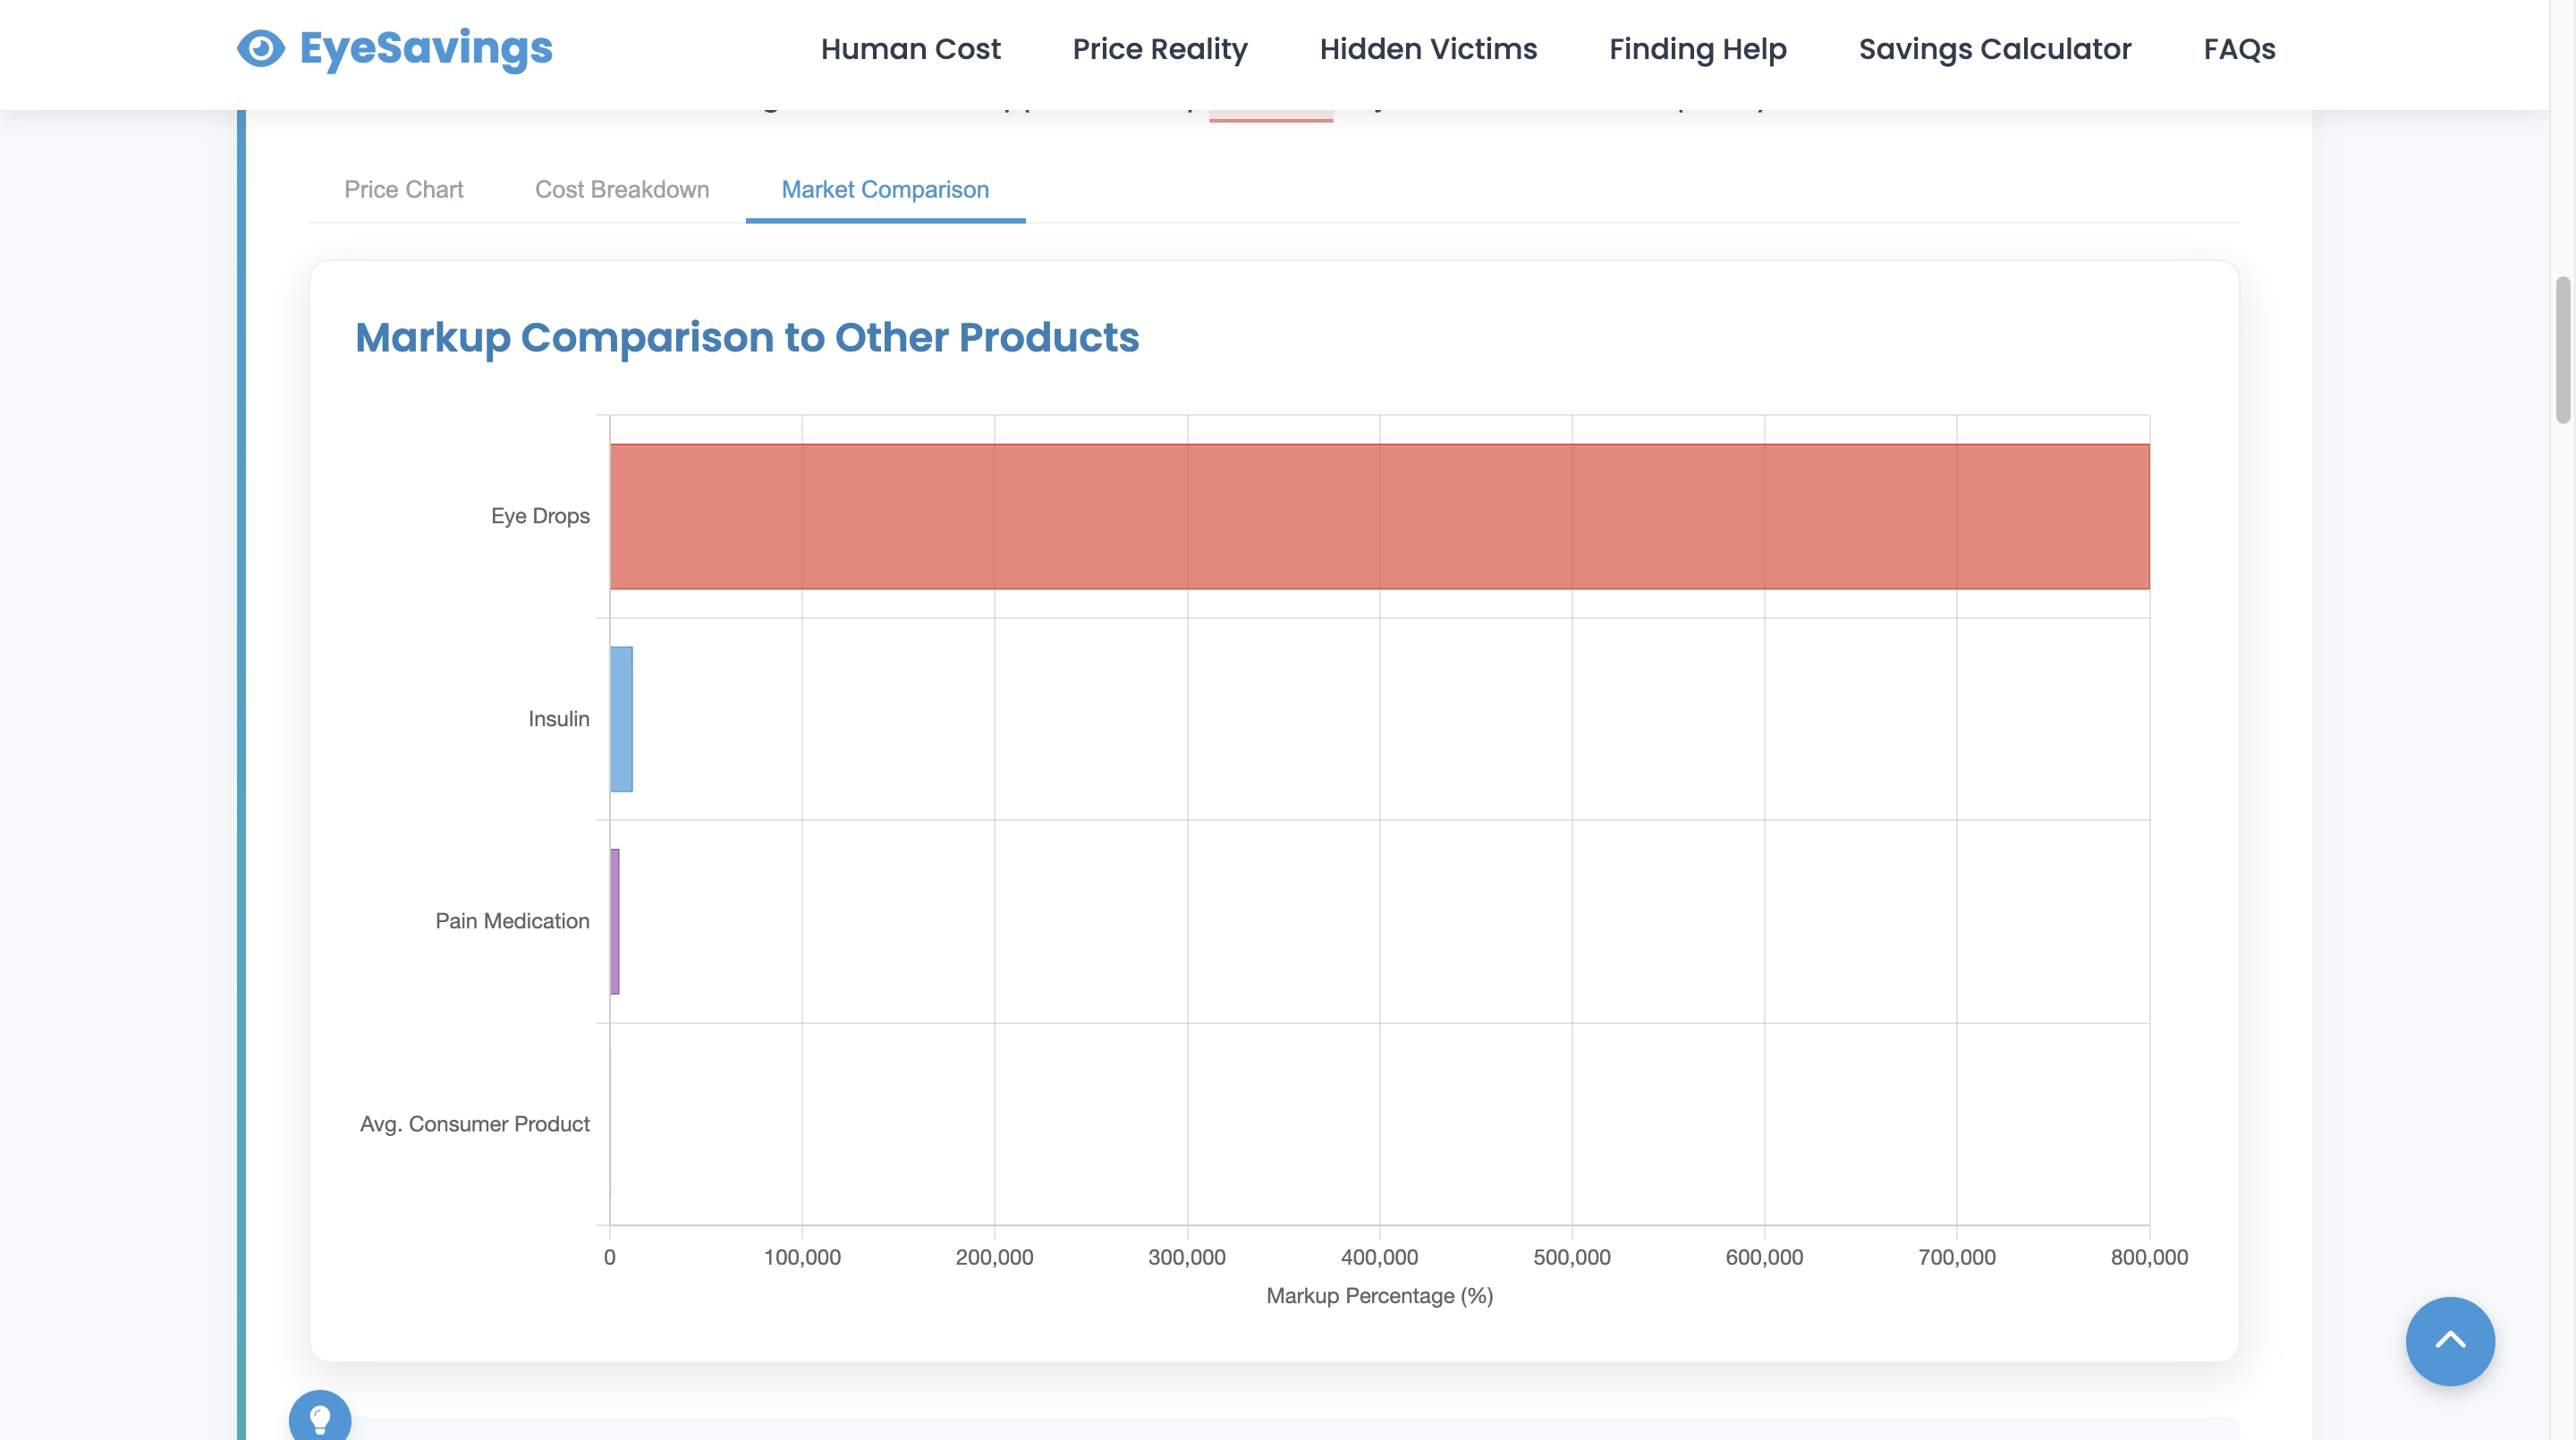Click the Avg. Consumer Product label
This screenshot has height=1440, width=2576.
[474, 1124]
